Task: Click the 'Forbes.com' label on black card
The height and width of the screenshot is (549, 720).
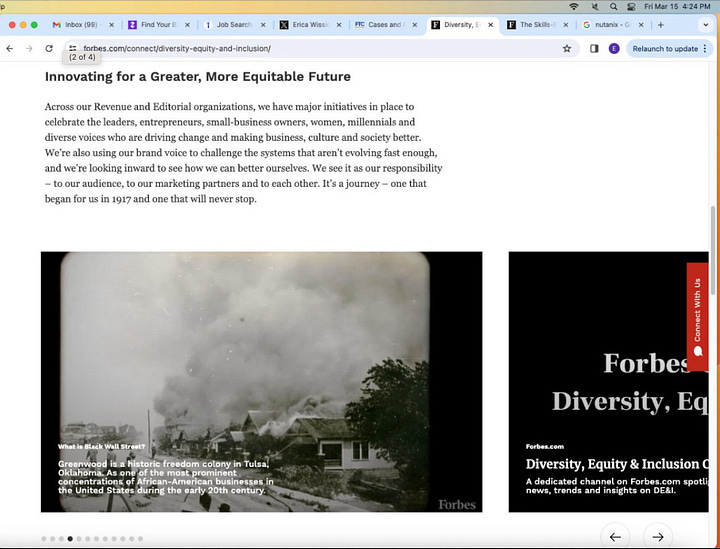Action: [x=545, y=446]
